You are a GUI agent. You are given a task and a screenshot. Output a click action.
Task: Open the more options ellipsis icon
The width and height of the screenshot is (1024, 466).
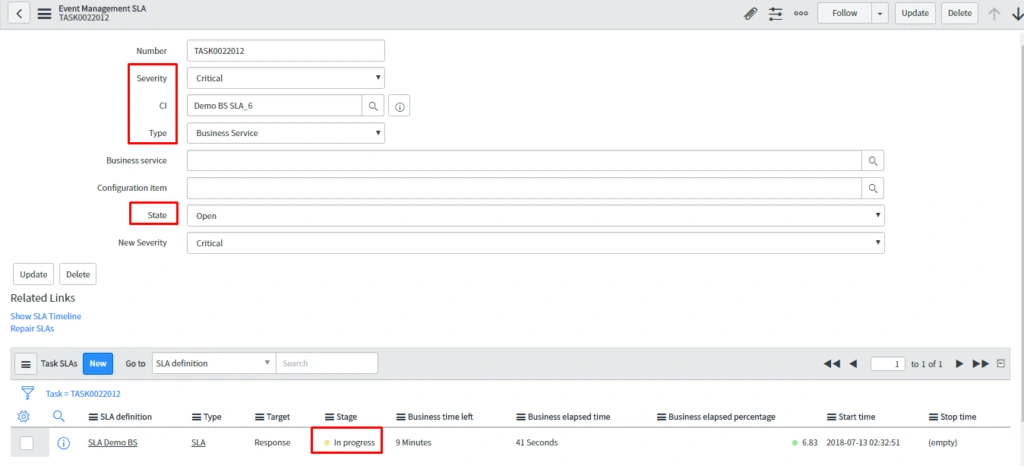[801, 14]
